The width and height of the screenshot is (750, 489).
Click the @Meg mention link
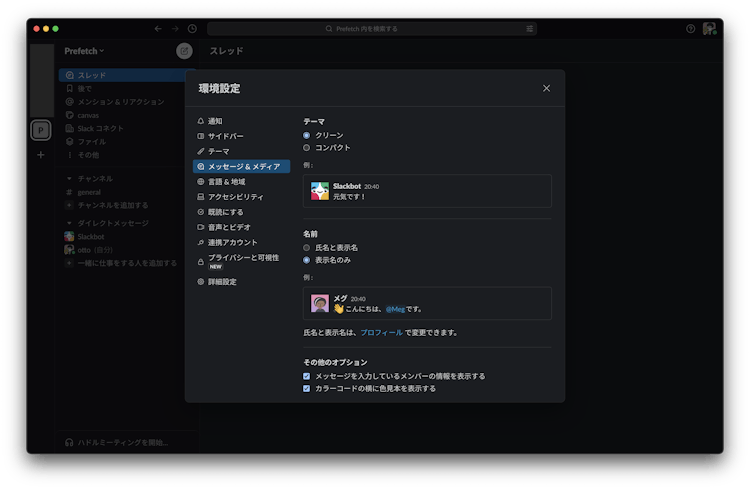(395, 309)
